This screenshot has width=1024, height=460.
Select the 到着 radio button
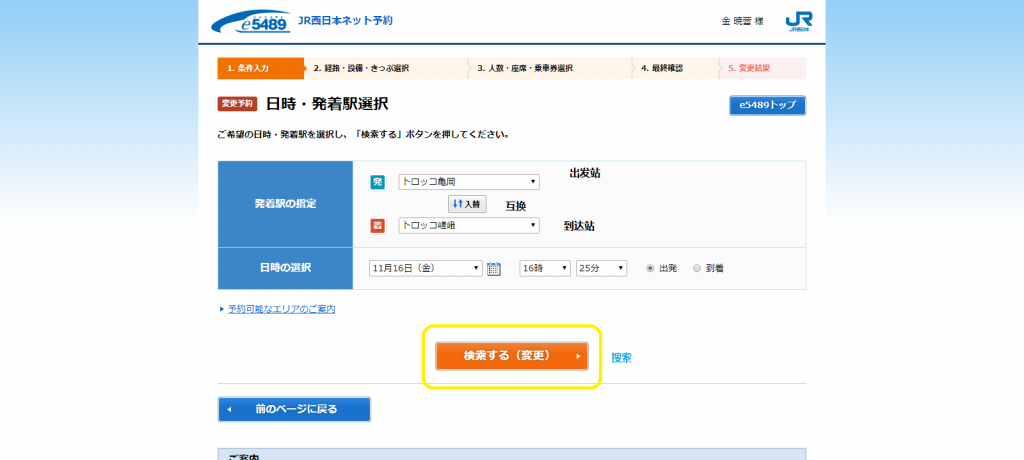pyautogui.click(x=697, y=268)
